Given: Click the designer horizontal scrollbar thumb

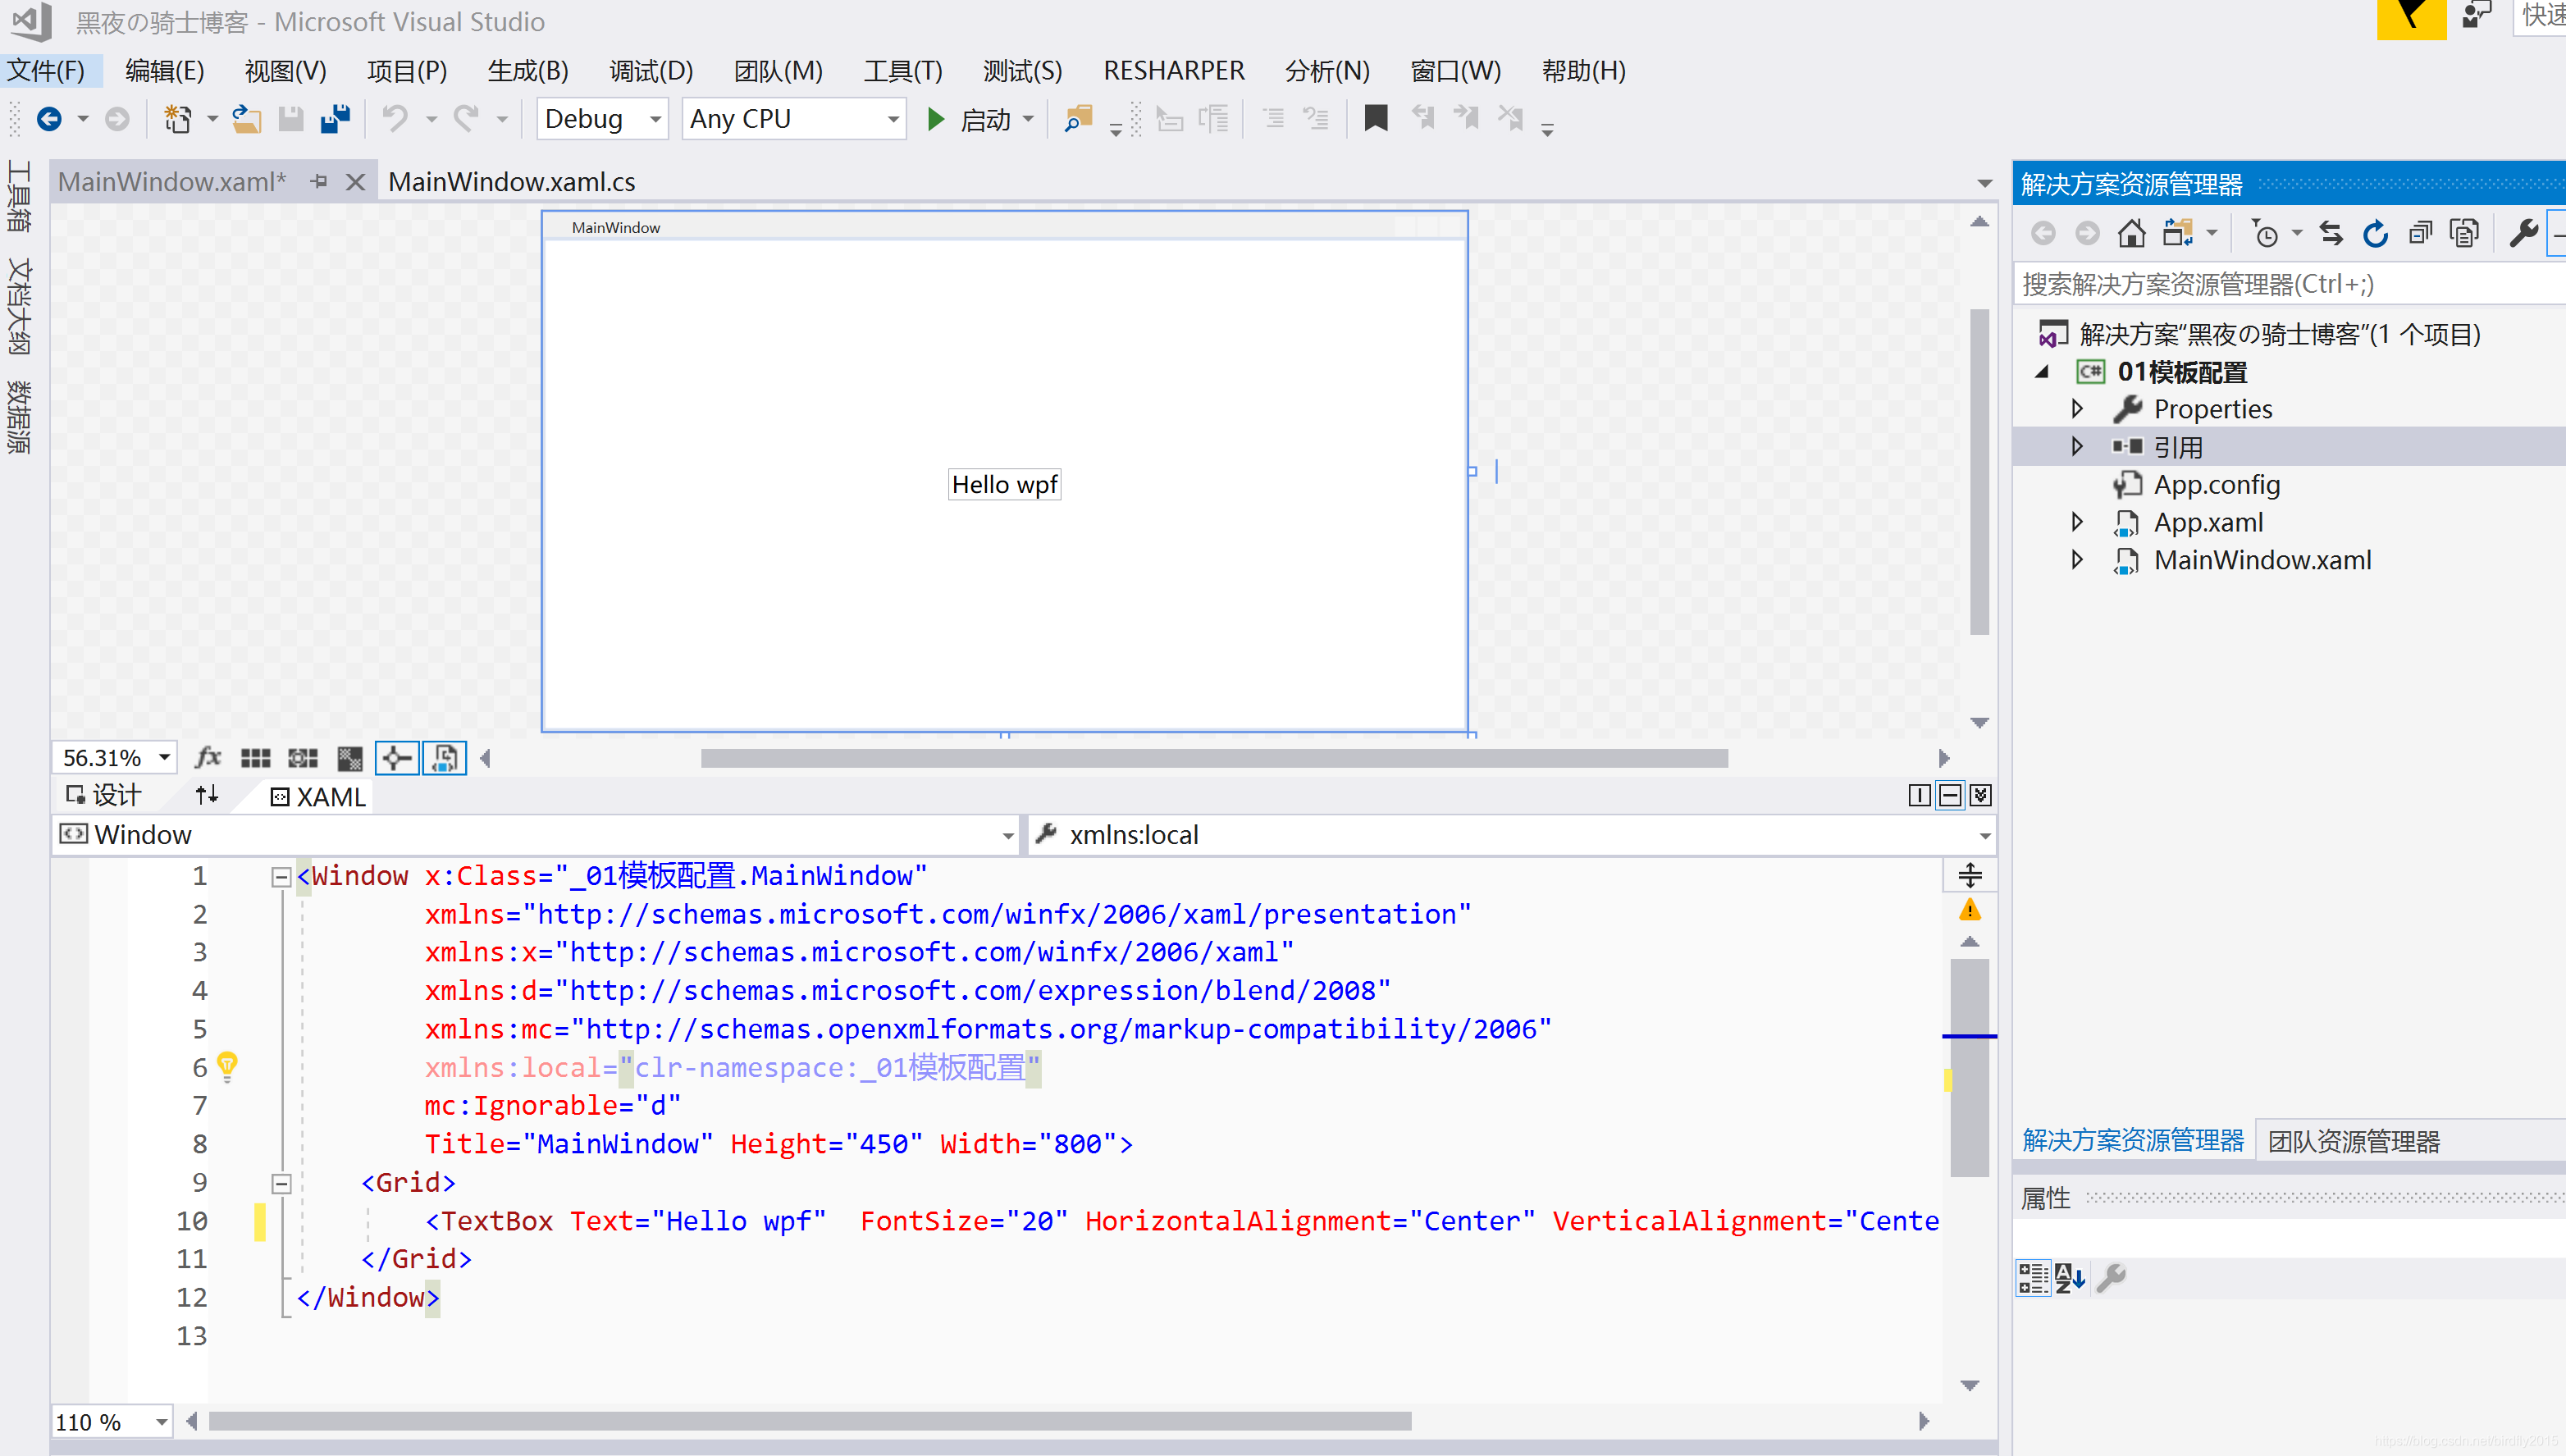Looking at the screenshot, I should (1214, 759).
